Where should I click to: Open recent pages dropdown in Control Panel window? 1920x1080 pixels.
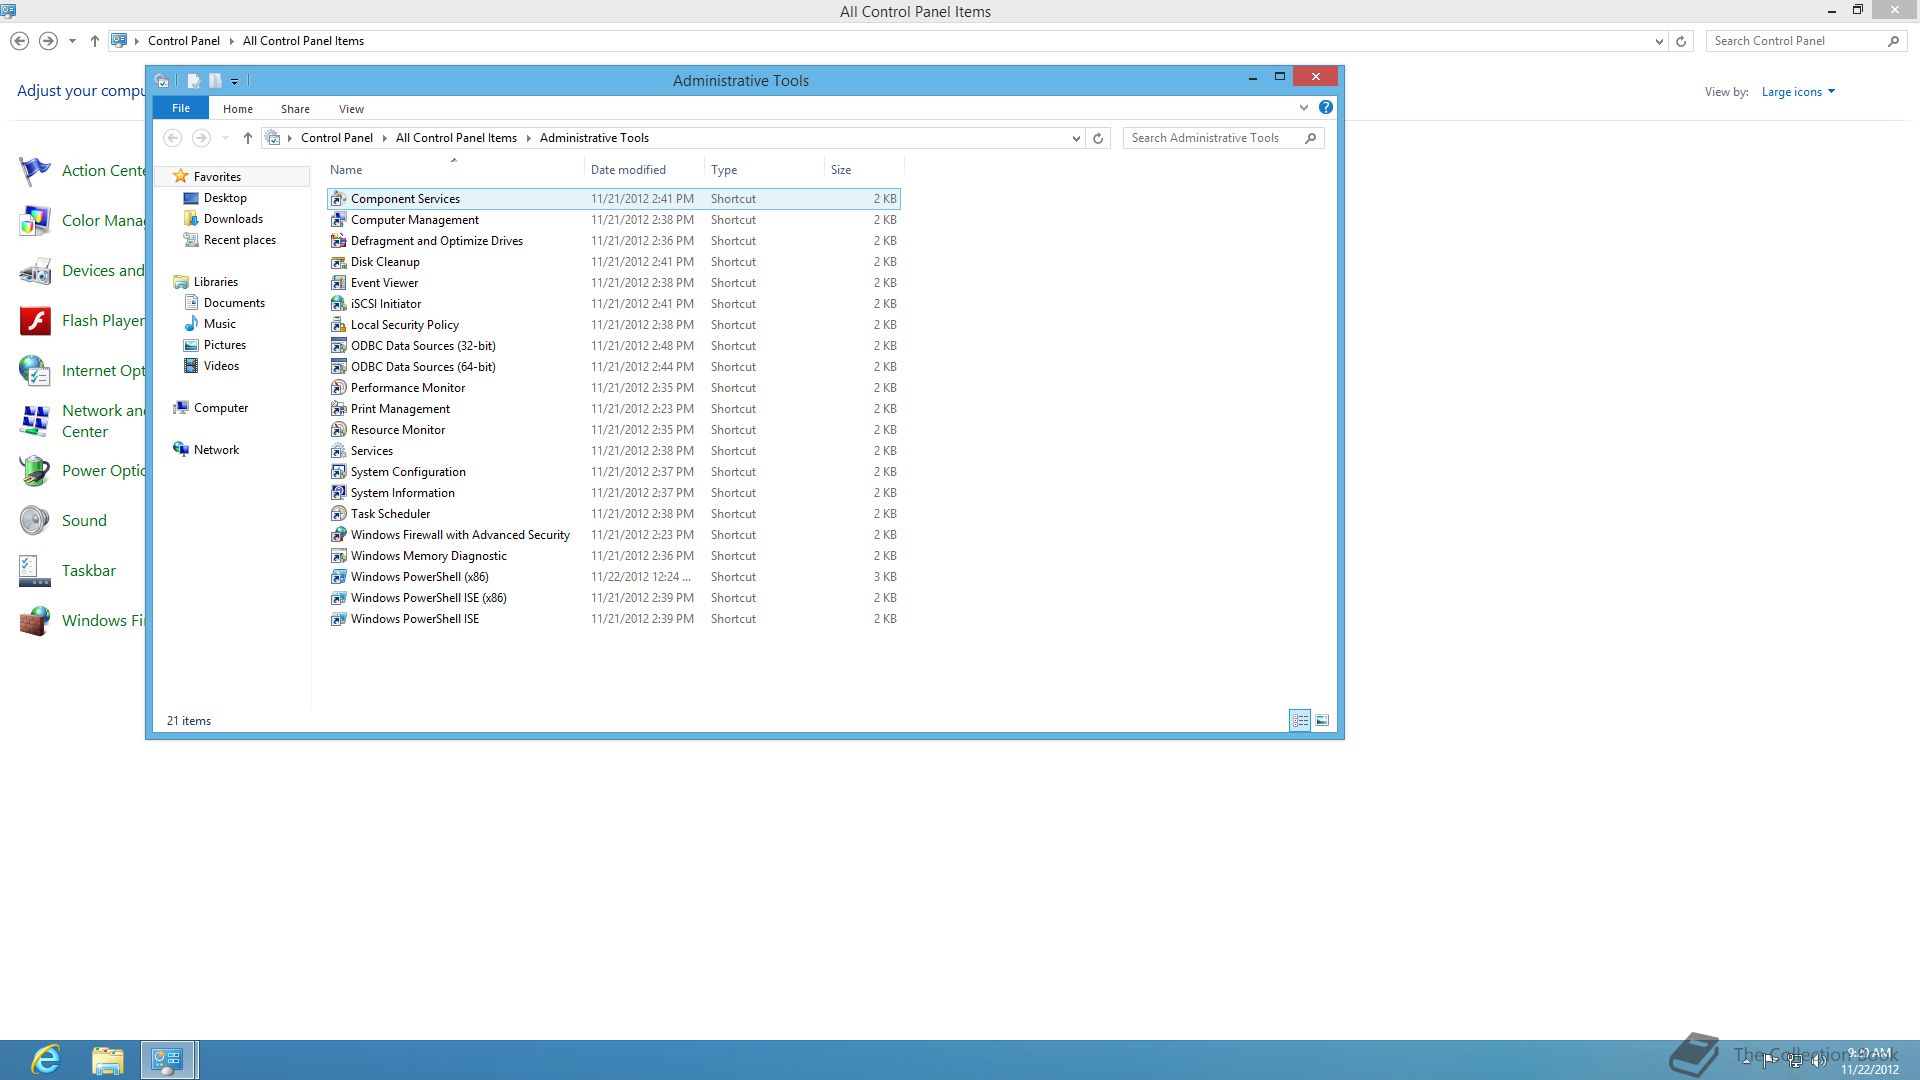[72, 41]
